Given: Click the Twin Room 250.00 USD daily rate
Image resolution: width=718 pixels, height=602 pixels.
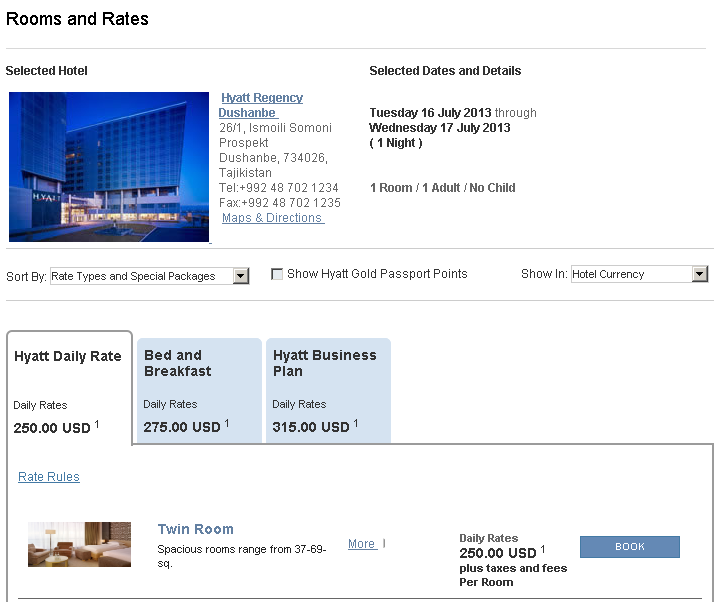Looking at the screenshot, I should point(498,553).
